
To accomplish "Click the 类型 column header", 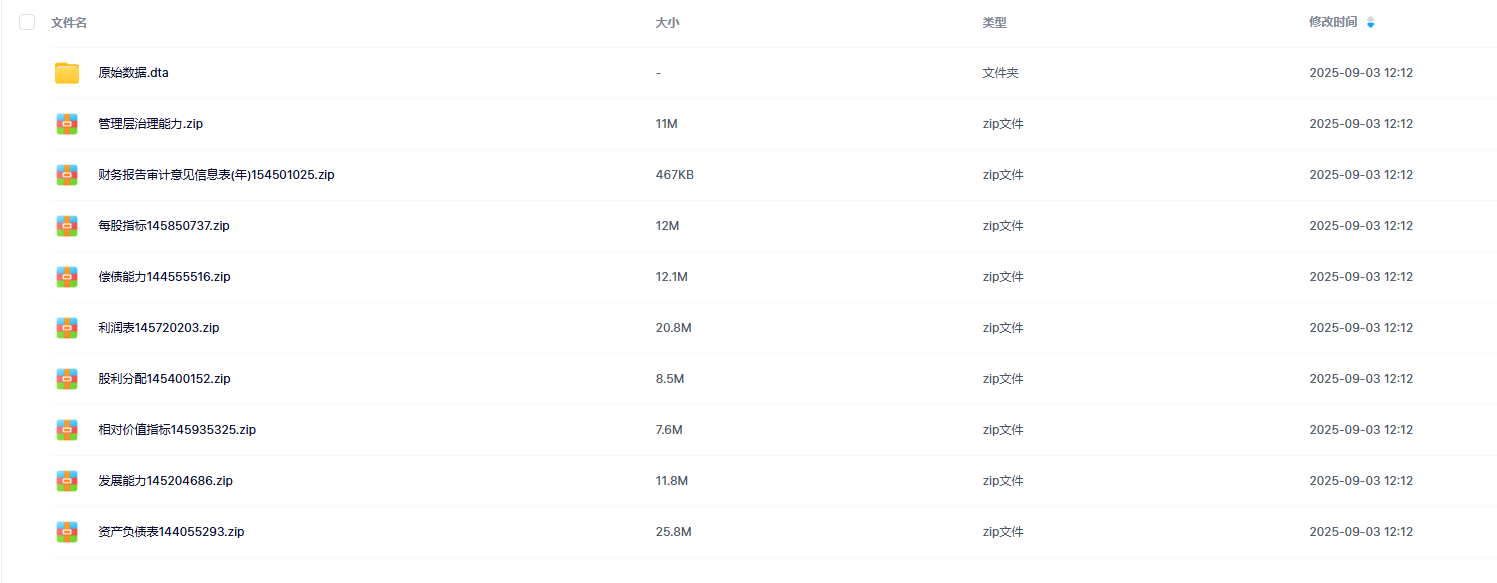I will (994, 22).
